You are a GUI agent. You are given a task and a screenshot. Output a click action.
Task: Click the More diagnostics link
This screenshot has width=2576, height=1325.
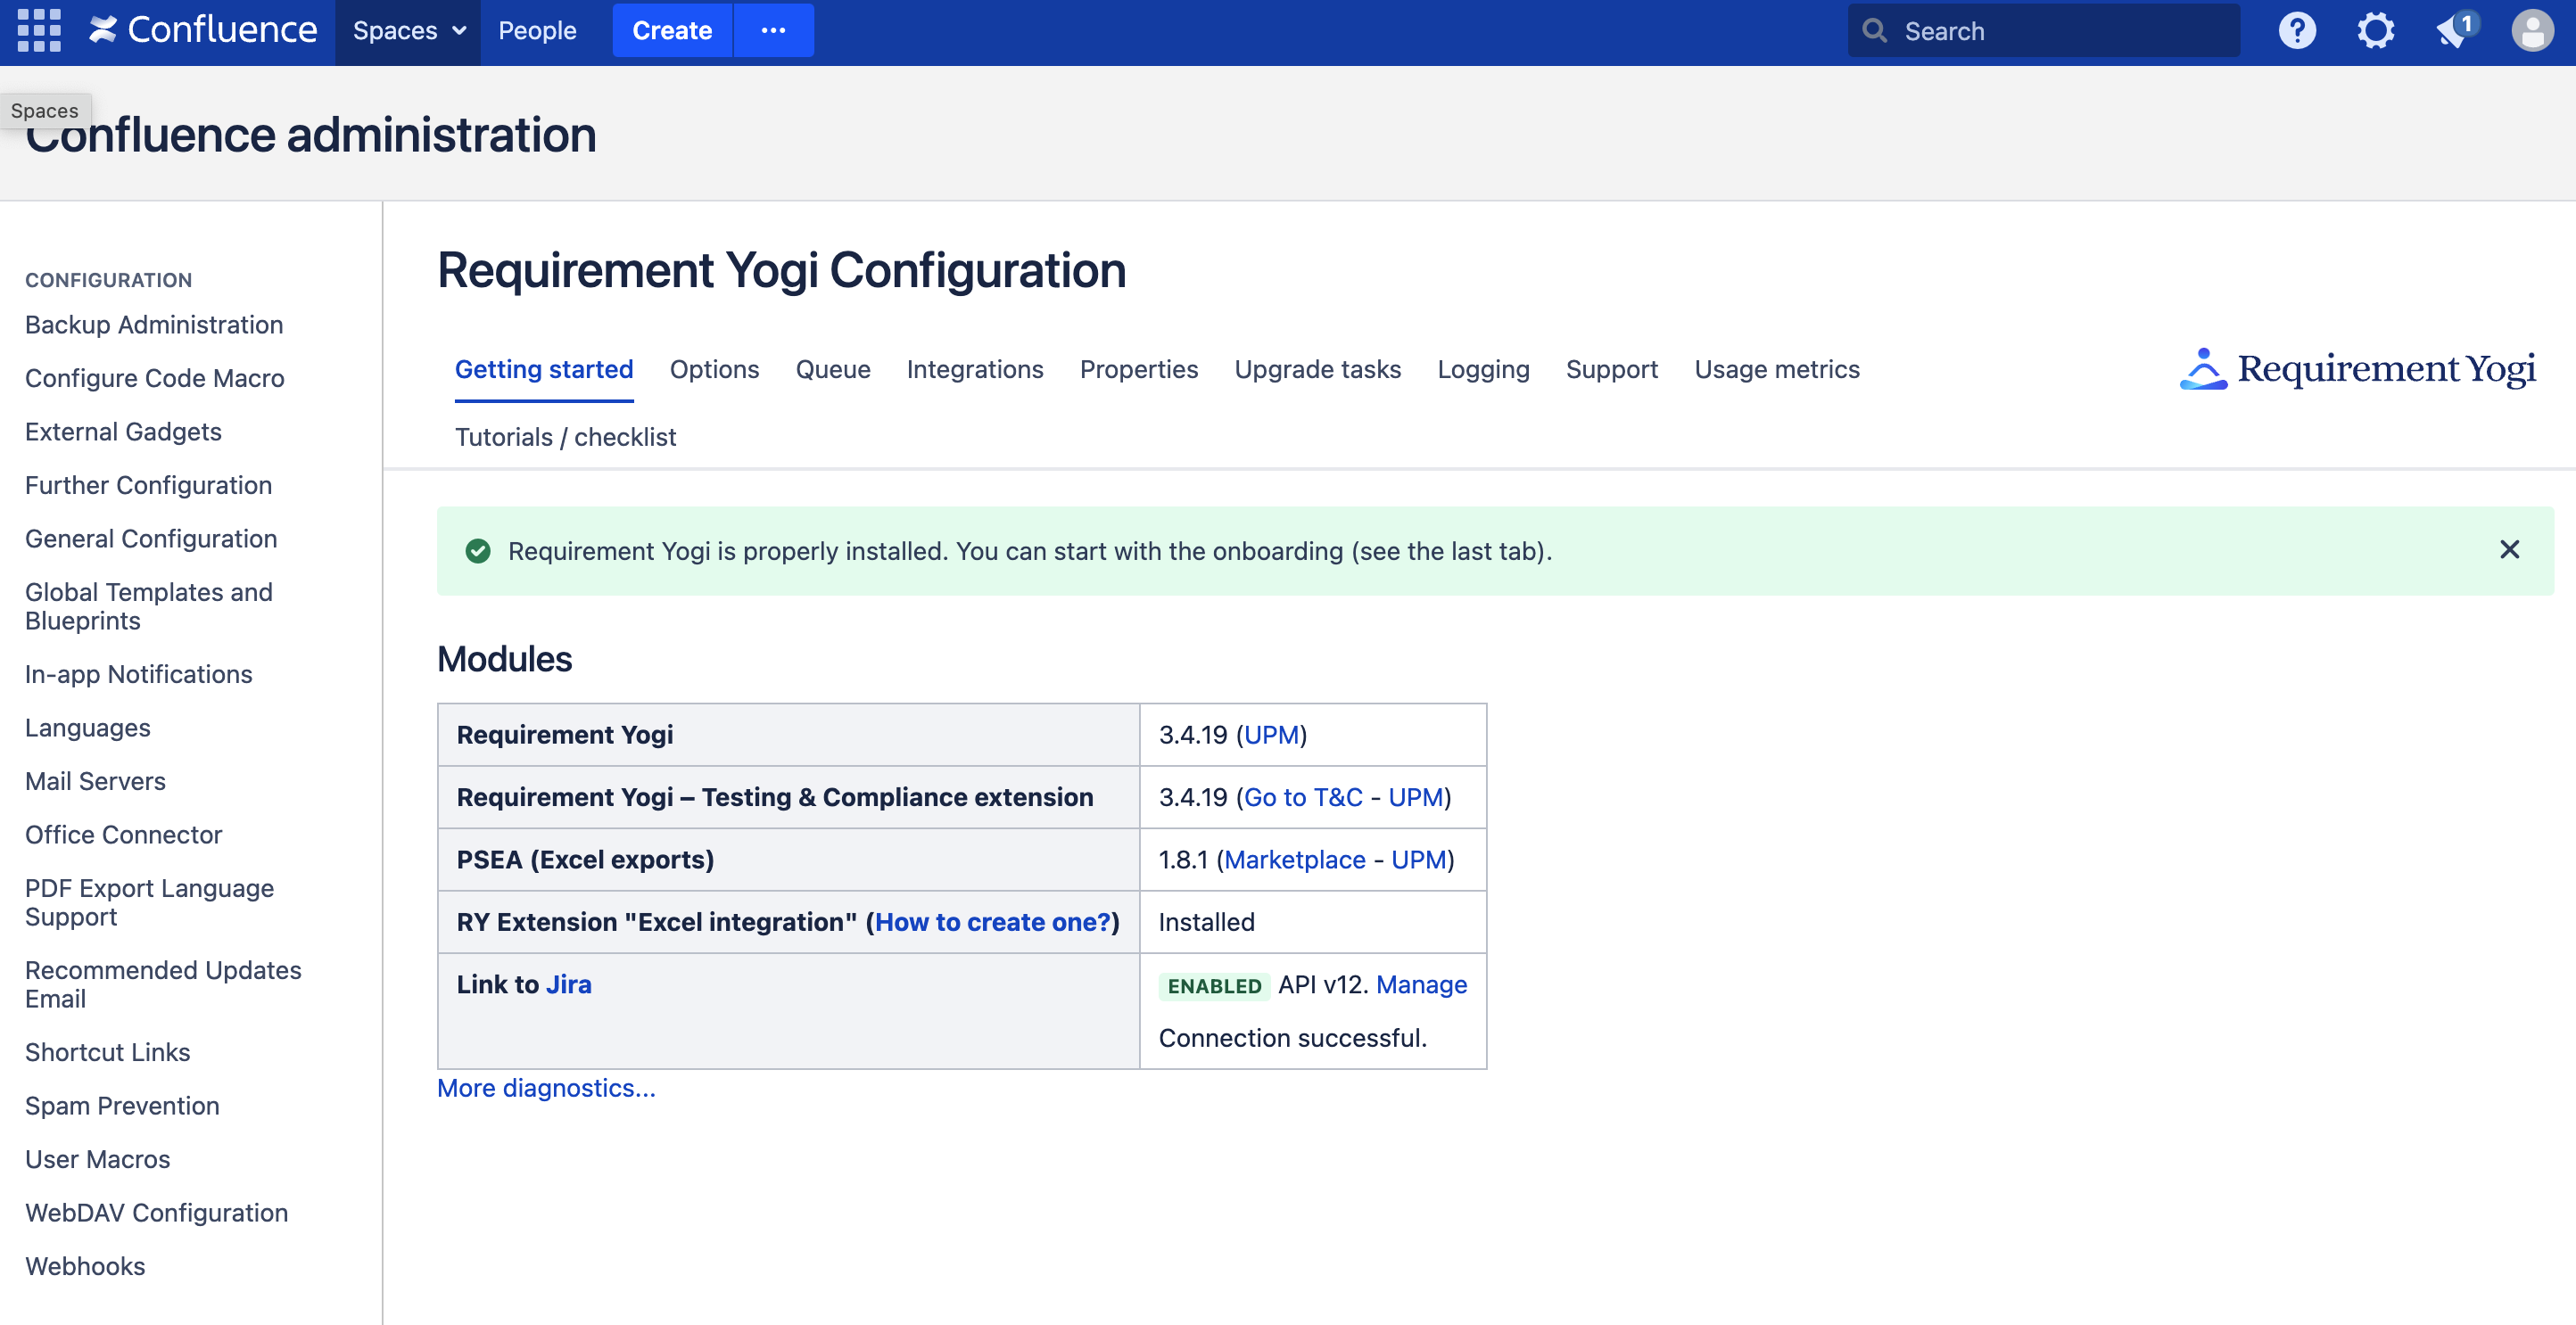[546, 1088]
